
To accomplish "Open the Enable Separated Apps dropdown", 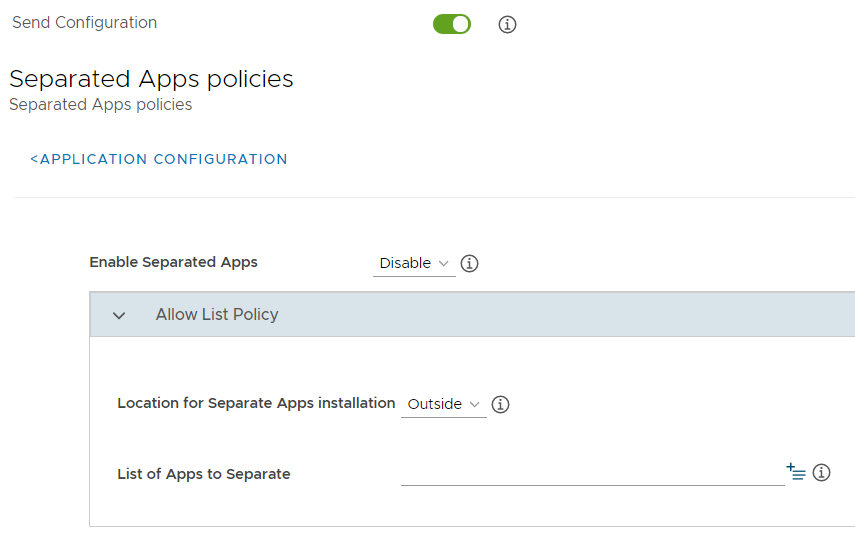I will click(413, 263).
